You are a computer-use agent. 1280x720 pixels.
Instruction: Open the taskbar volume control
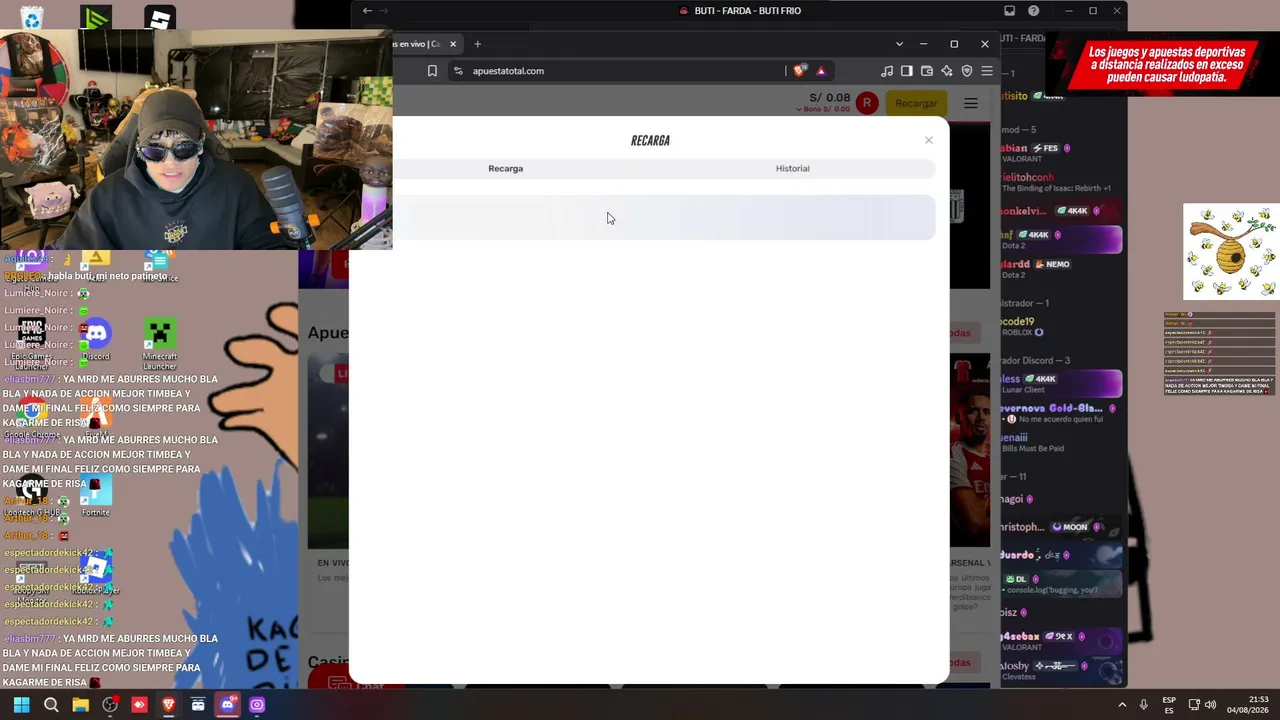[x=1209, y=705]
